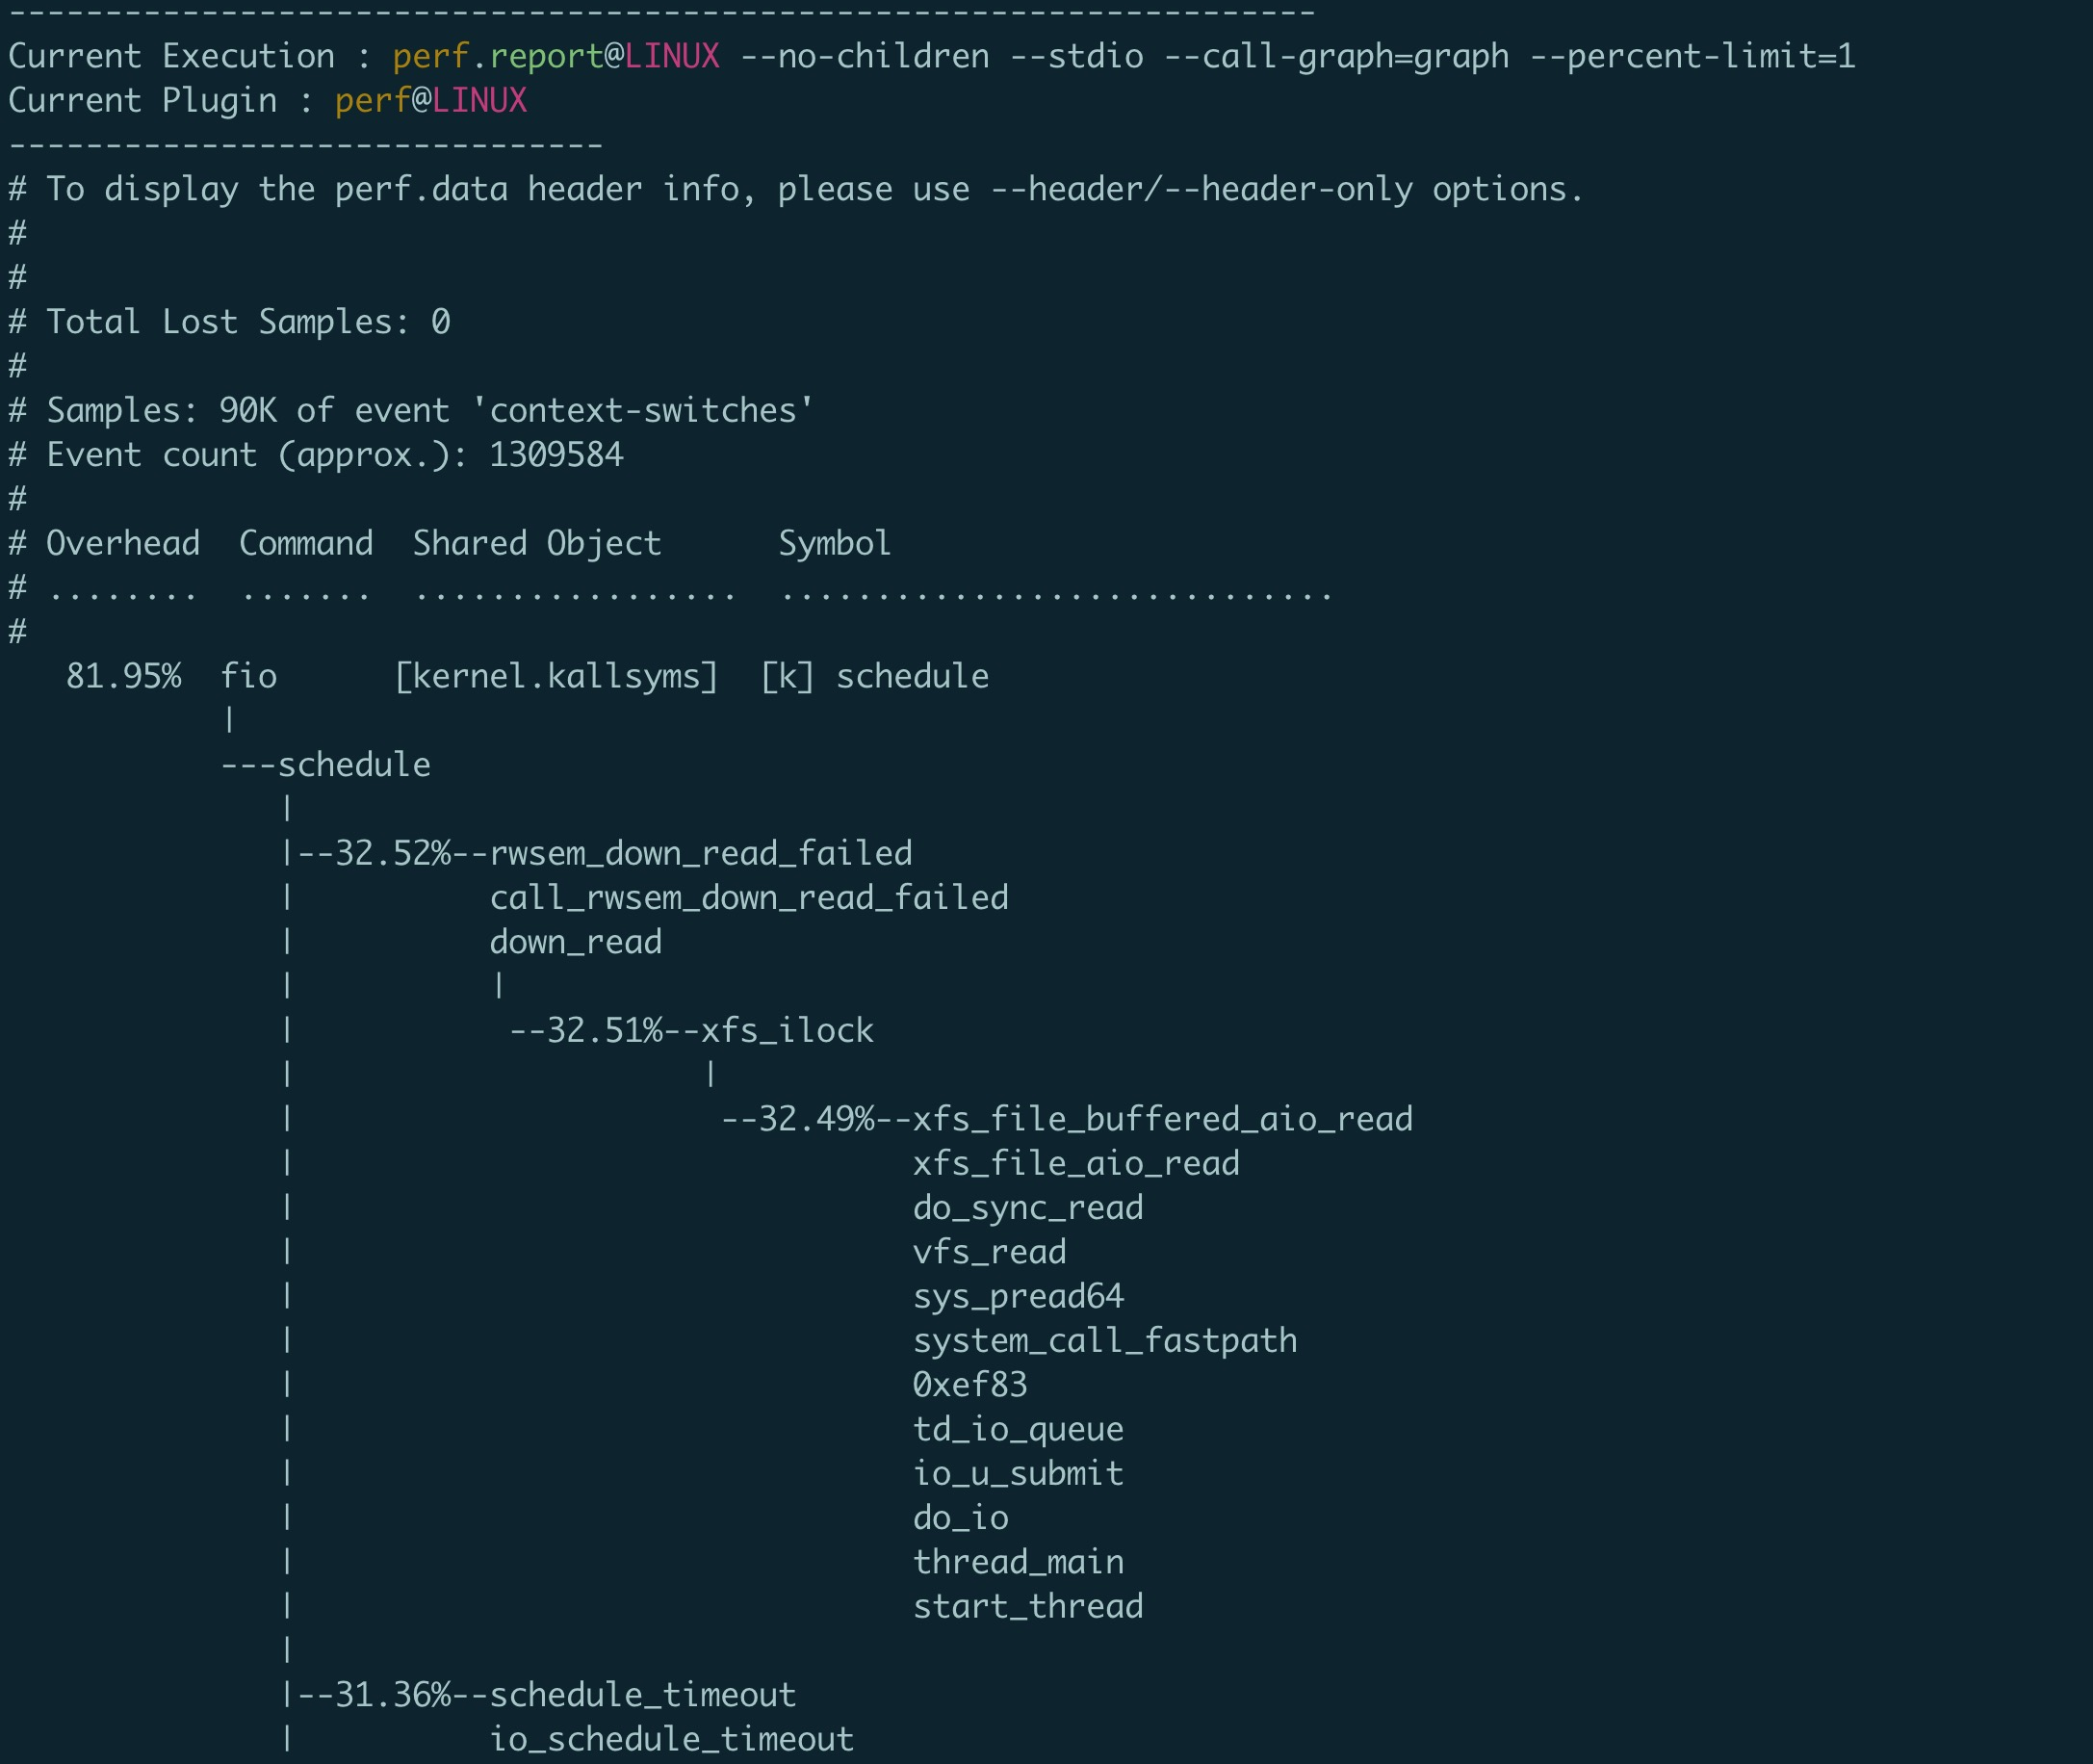Click the Symbol column header

(835, 543)
